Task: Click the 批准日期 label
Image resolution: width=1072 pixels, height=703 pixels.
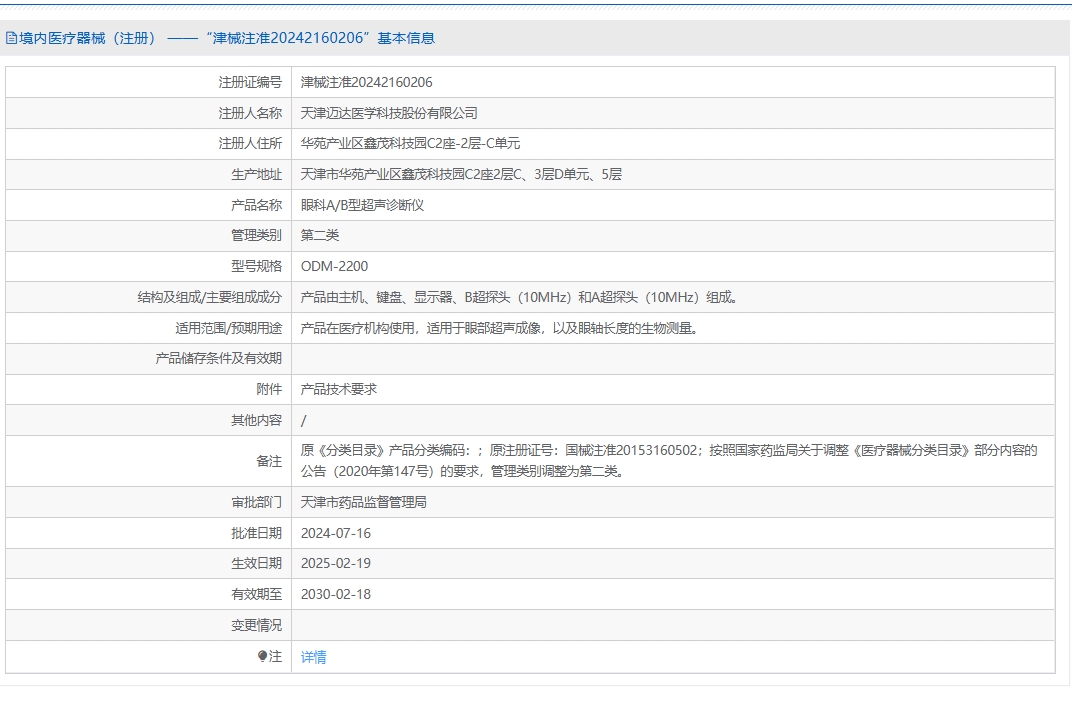Action: pyautogui.click(x=256, y=533)
